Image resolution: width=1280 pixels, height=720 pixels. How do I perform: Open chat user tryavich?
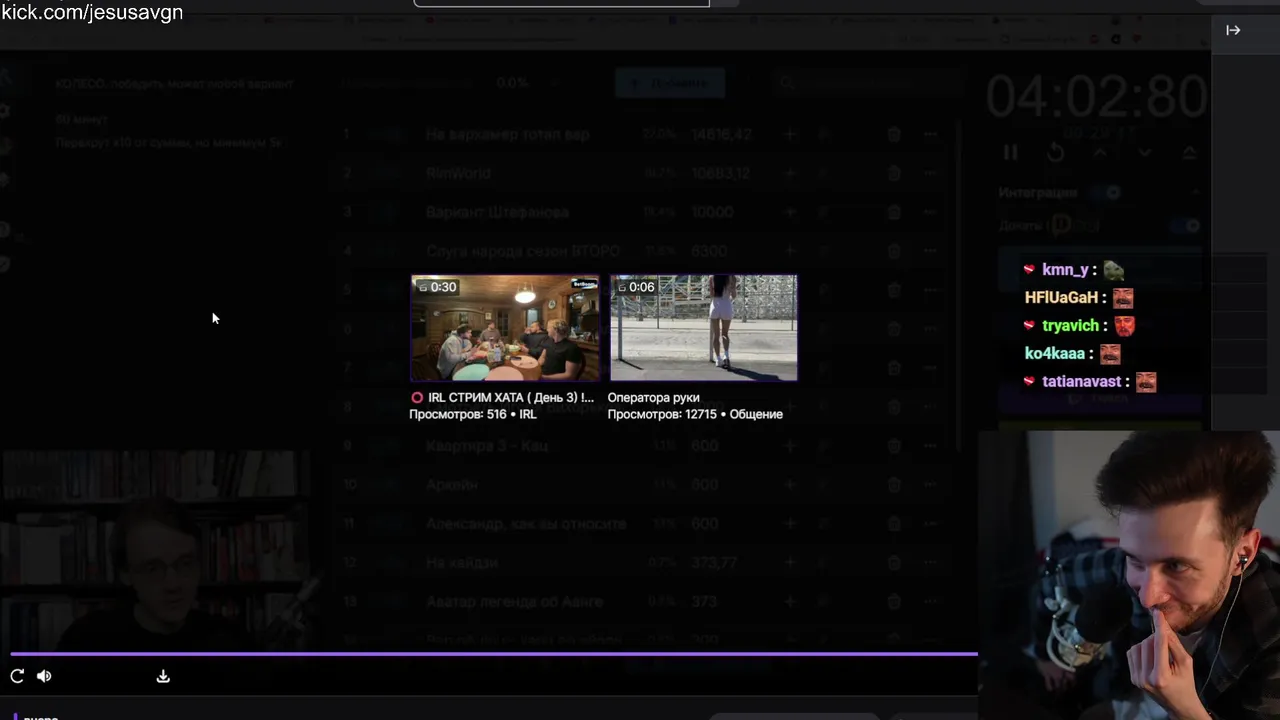click(1070, 325)
